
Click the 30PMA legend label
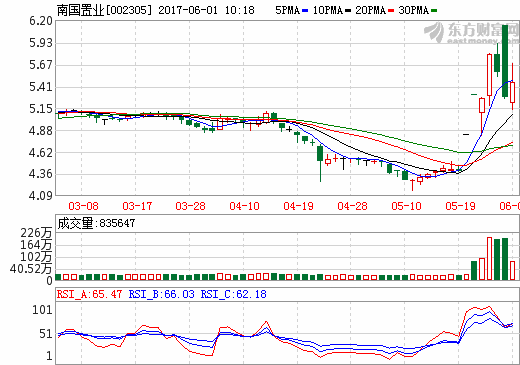413,10
